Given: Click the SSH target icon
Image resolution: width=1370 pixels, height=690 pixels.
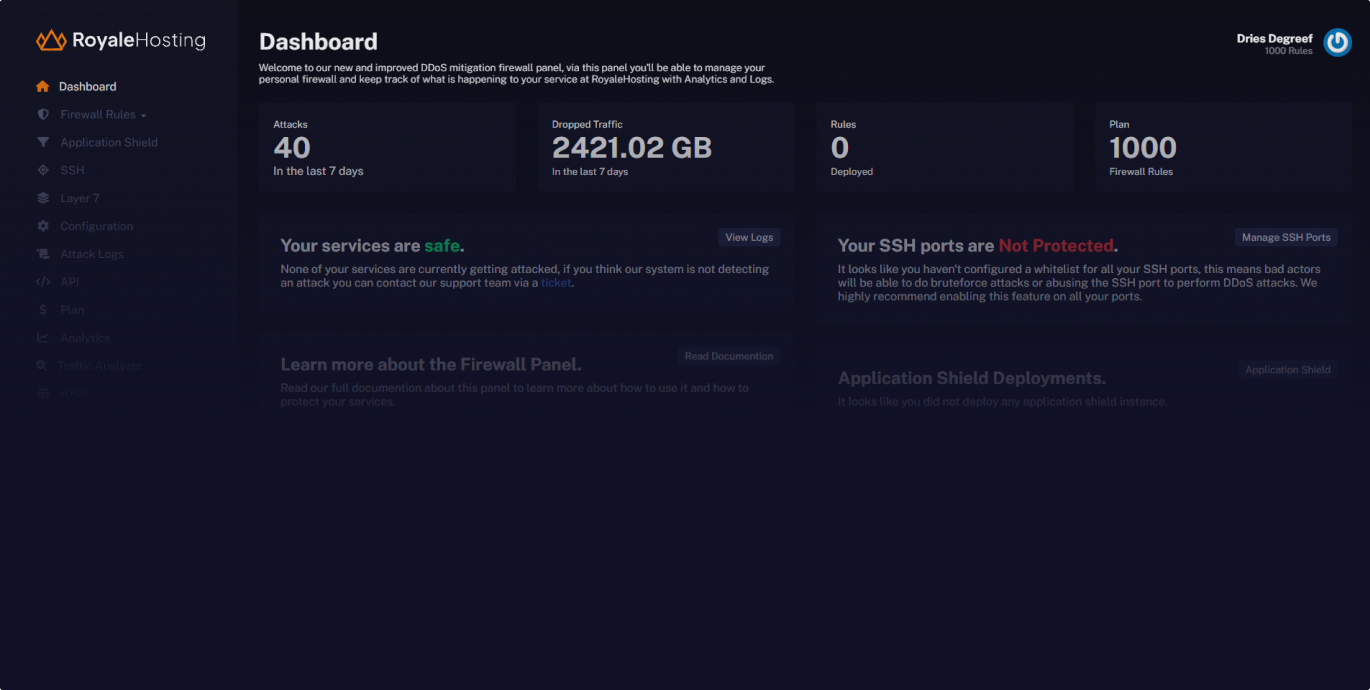Looking at the screenshot, I should point(43,171).
